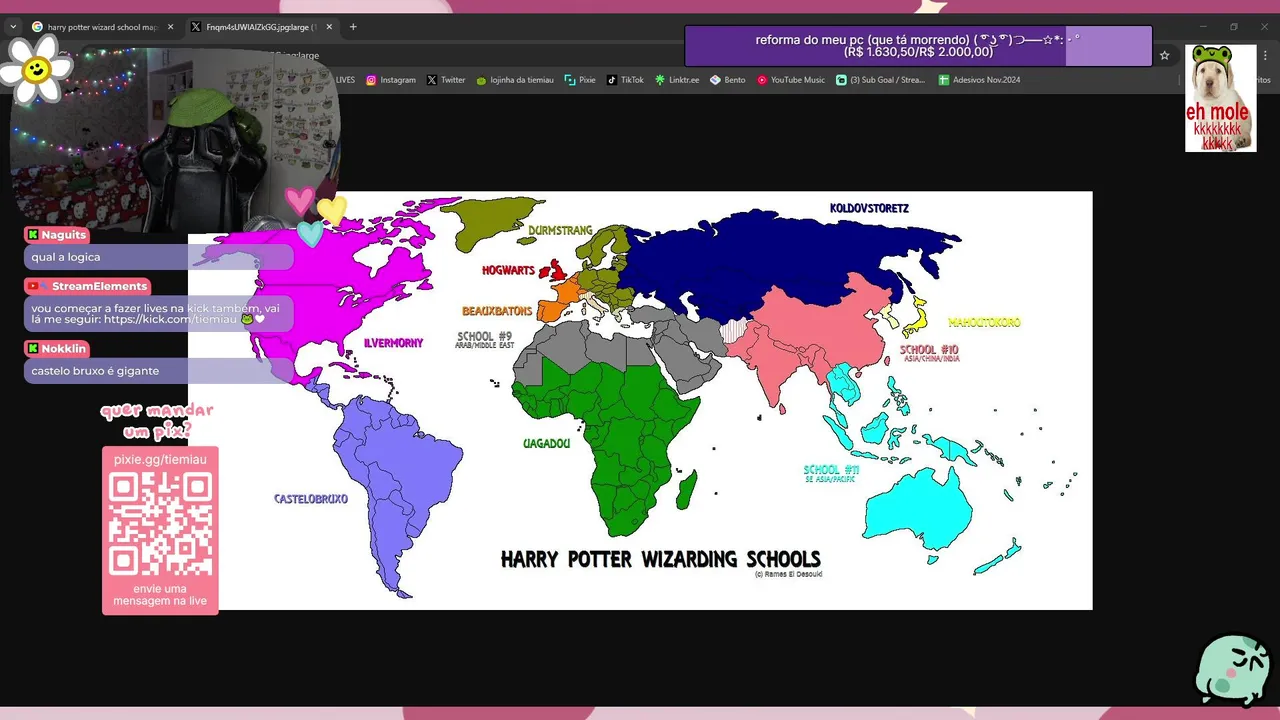This screenshot has height=720, width=1280.
Task: Click the HOGWARTS label on the map
Action: [508, 271]
